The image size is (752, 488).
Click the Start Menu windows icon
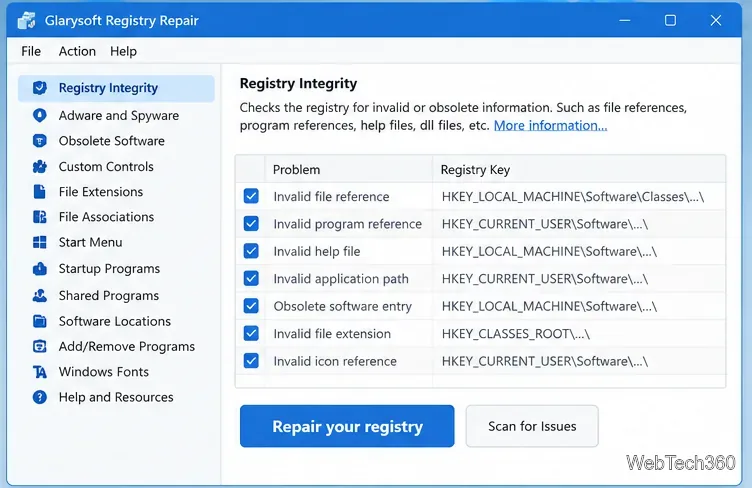(x=40, y=242)
